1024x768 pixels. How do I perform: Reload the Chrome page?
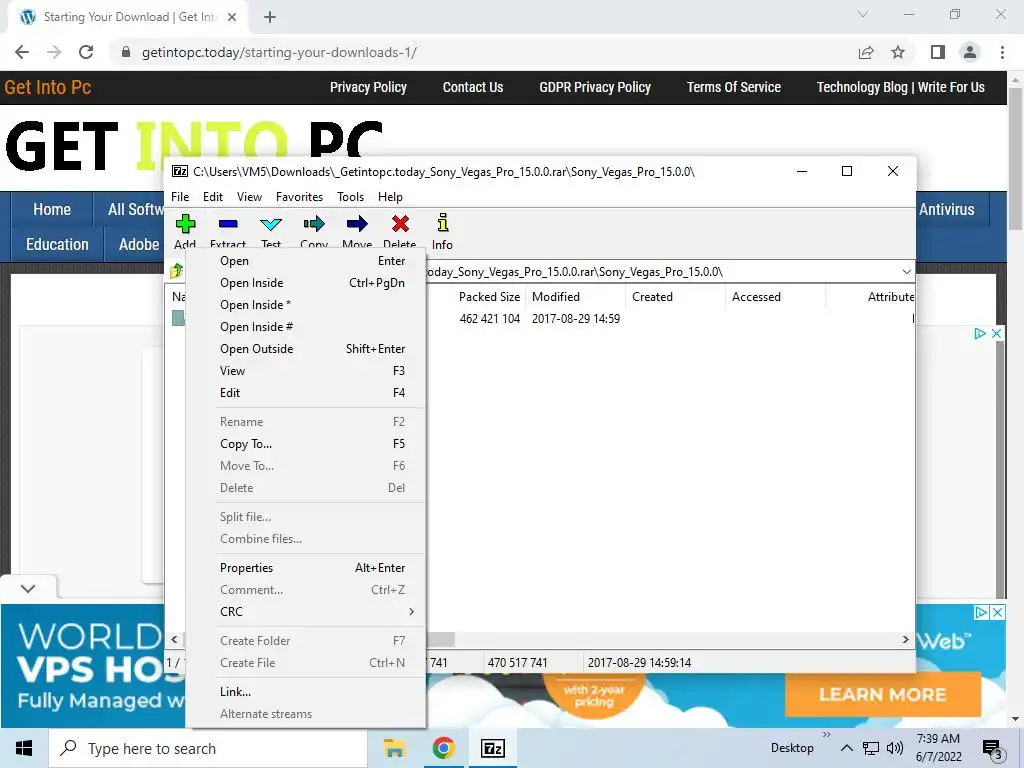(86, 52)
